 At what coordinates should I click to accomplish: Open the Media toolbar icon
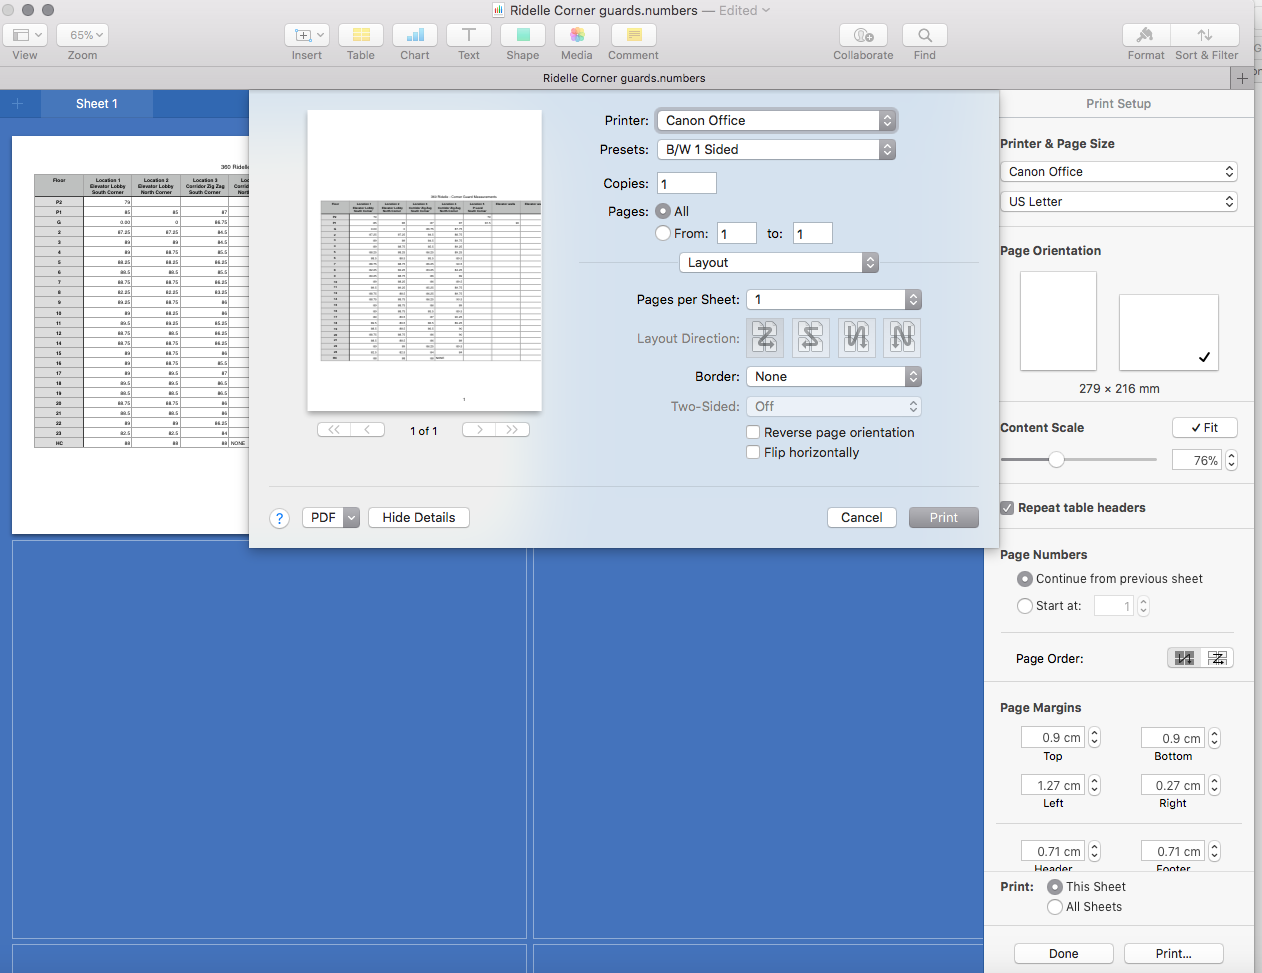[x=577, y=35]
